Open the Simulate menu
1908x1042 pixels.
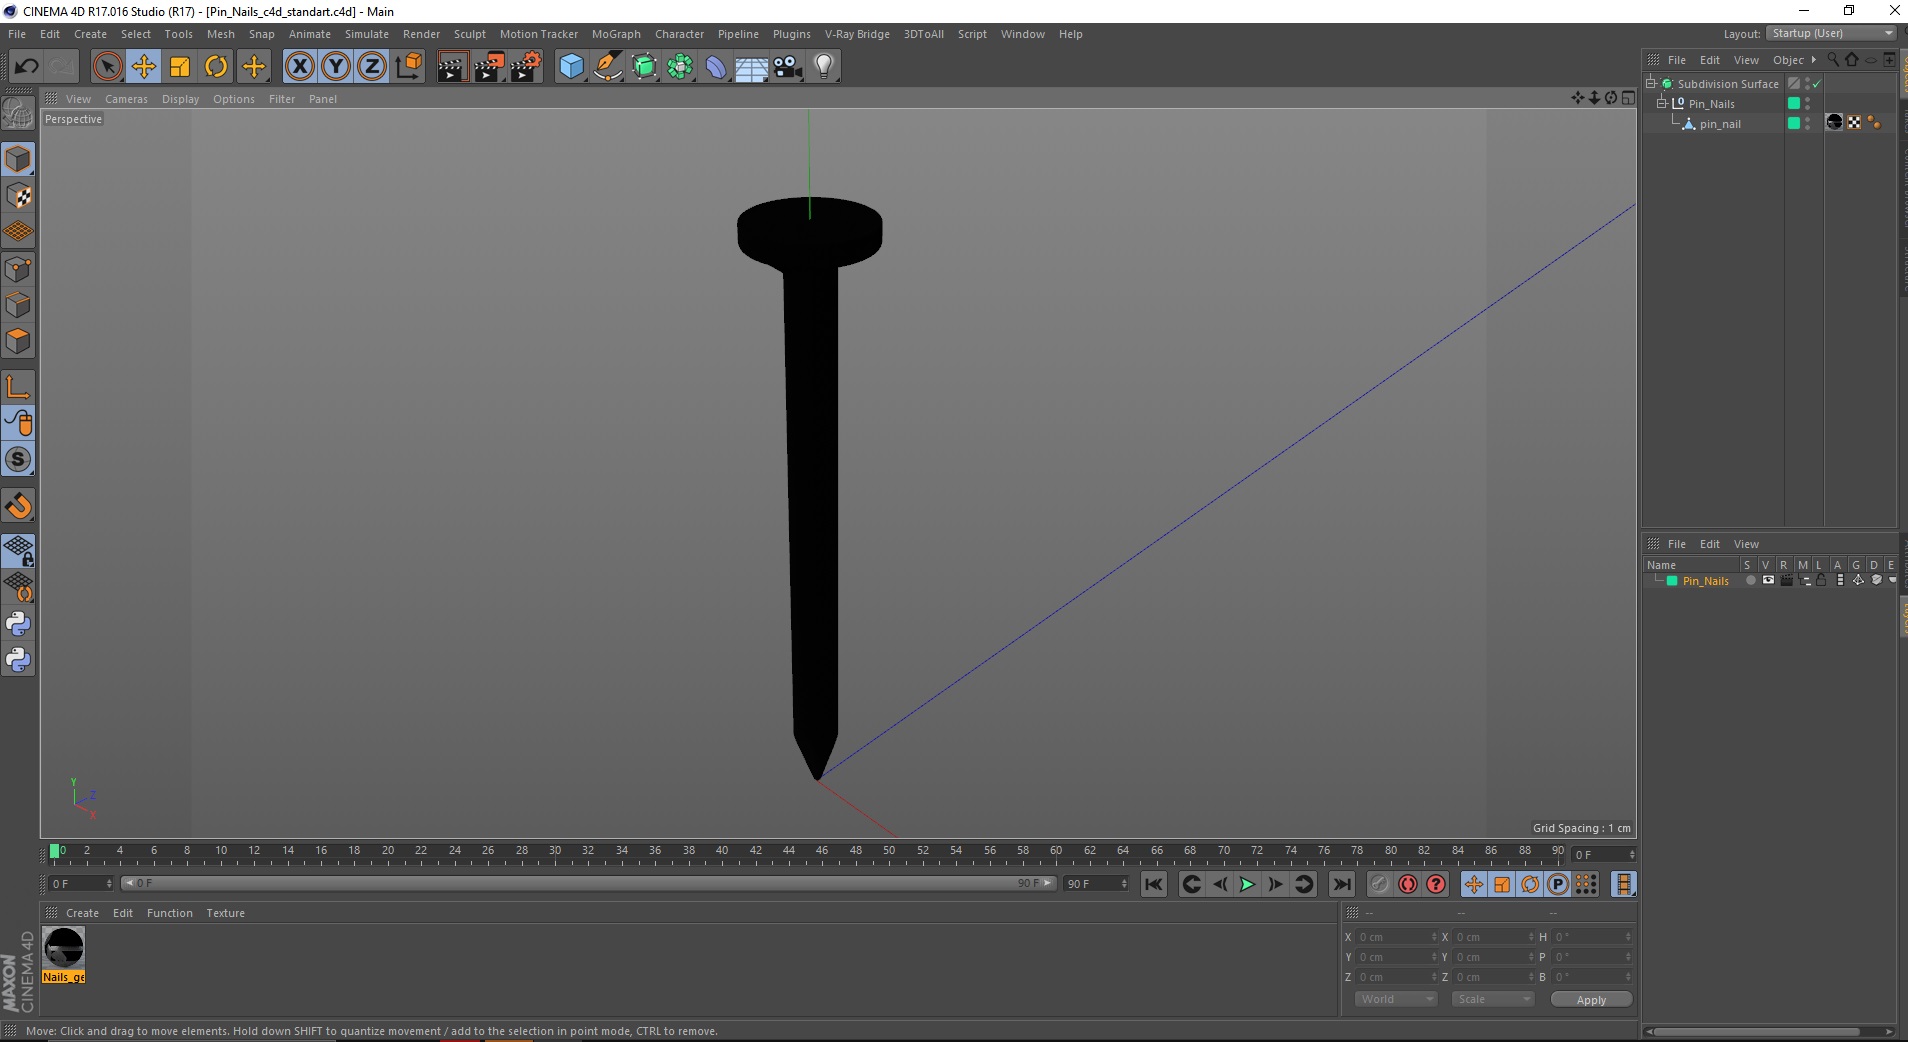(367, 34)
